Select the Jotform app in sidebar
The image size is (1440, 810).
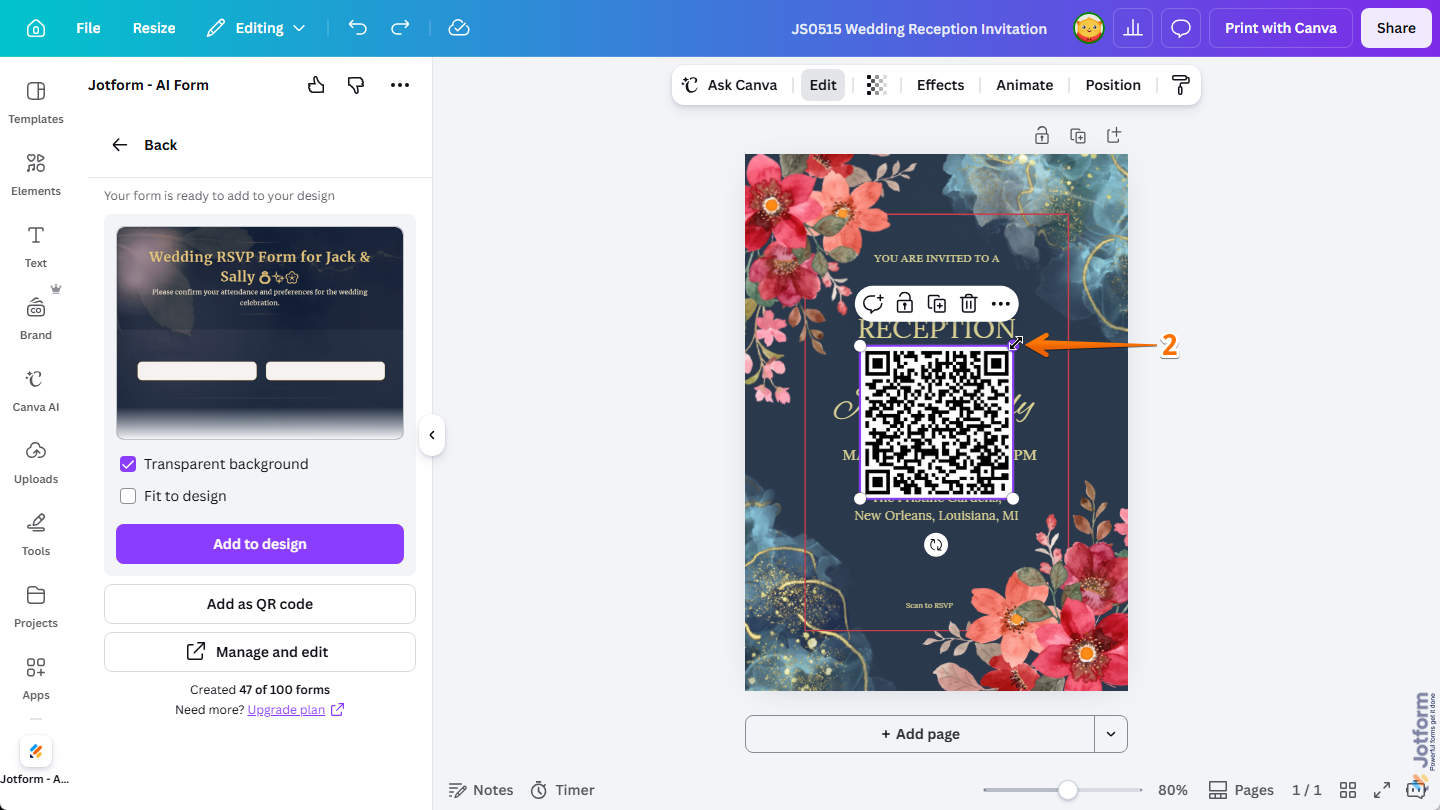click(x=36, y=760)
